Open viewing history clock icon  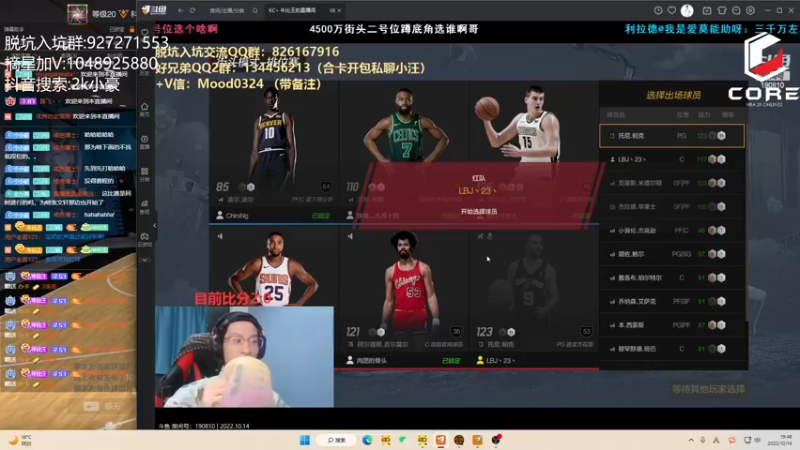tap(658, 10)
